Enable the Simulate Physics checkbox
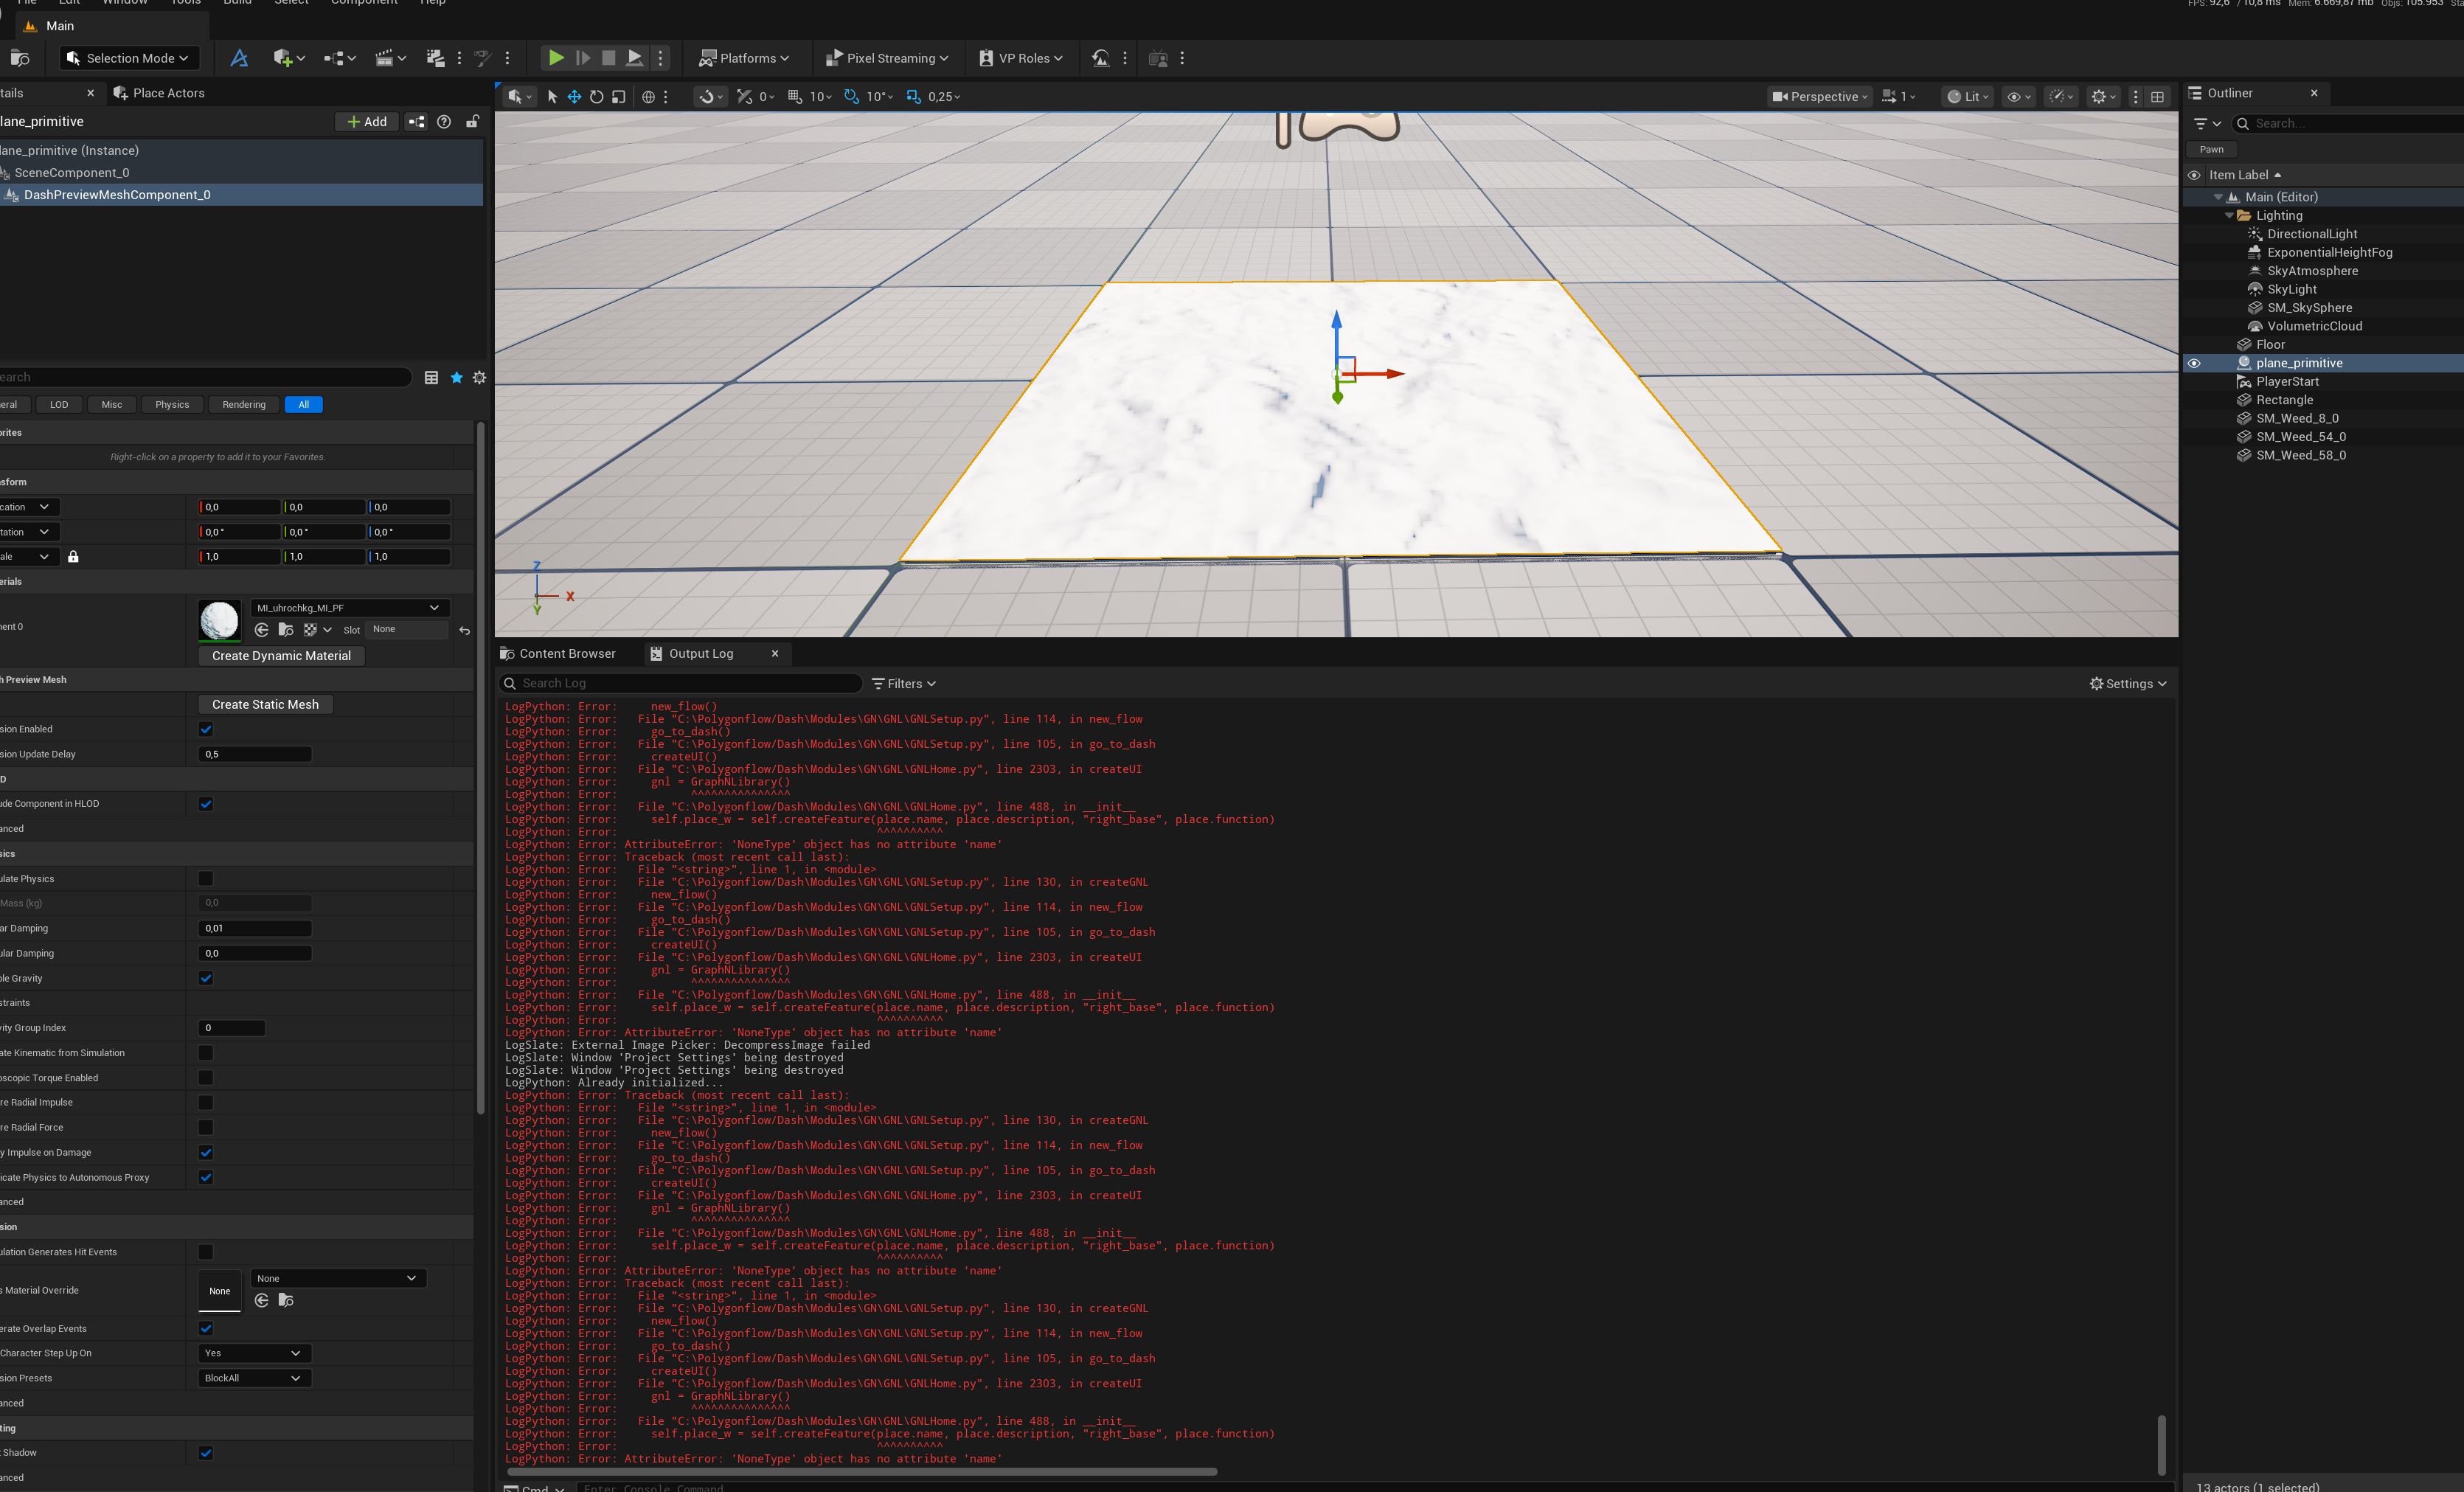 pos(206,879)
